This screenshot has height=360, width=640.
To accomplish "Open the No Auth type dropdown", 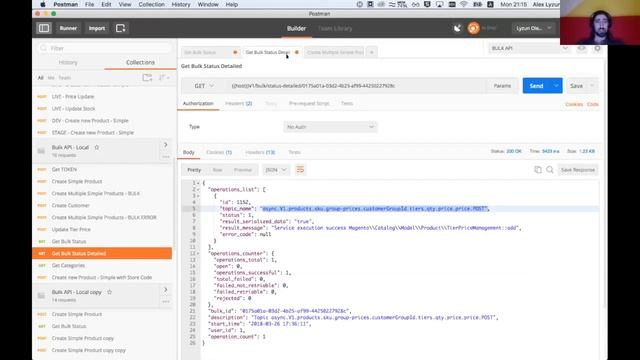I will (x=330, y=127).
